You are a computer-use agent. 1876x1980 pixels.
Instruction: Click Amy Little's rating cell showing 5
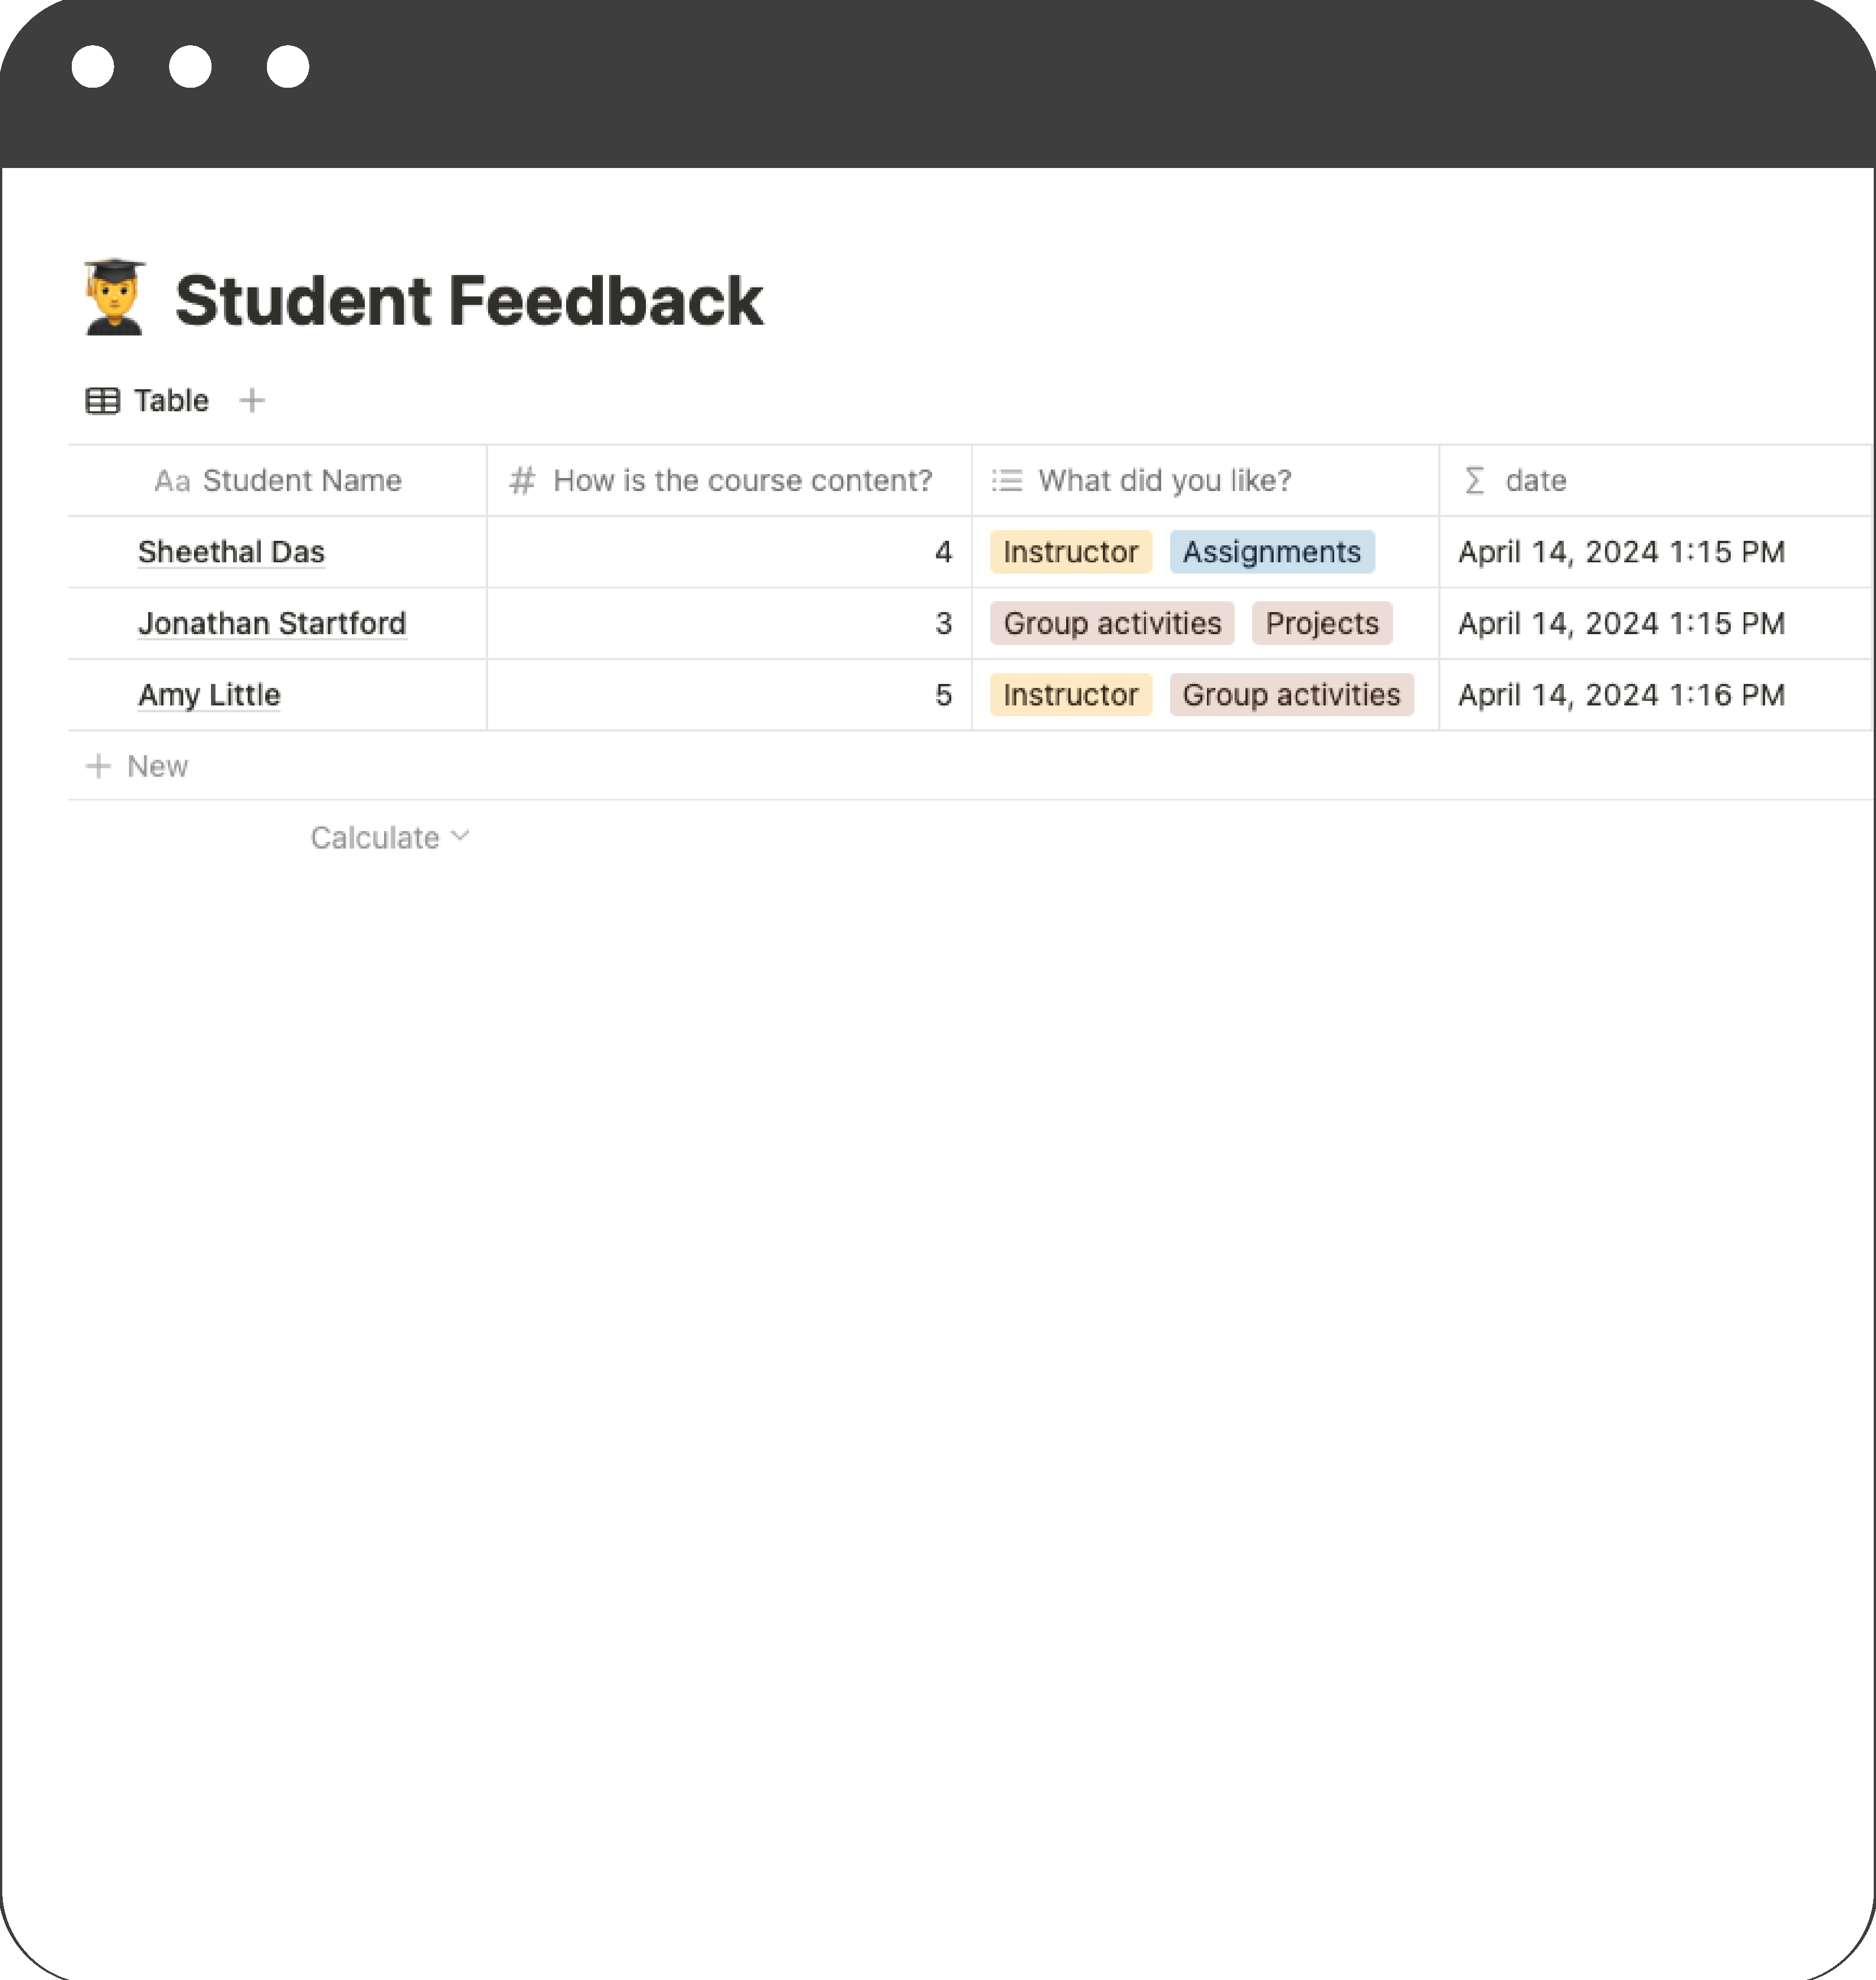pyautogui.click(x=729, y=695)
